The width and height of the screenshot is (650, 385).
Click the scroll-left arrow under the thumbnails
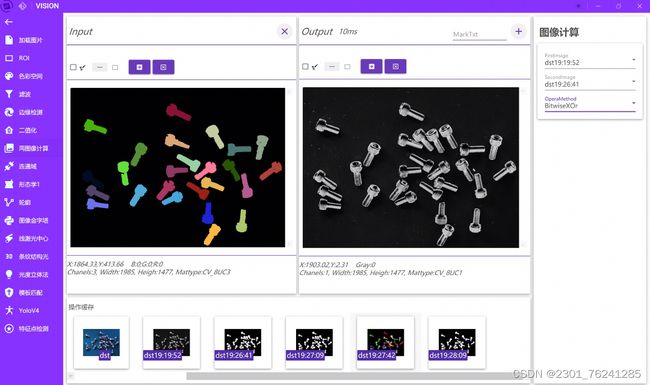71,376
